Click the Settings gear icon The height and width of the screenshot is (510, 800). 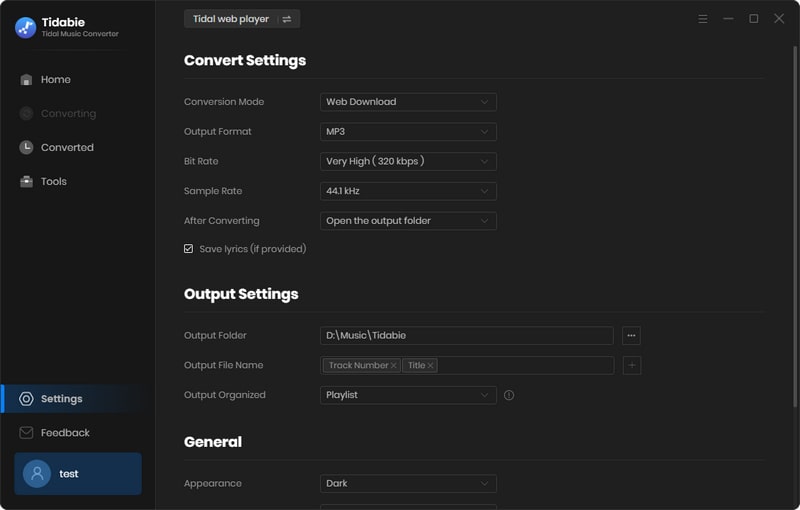[26, 399]
